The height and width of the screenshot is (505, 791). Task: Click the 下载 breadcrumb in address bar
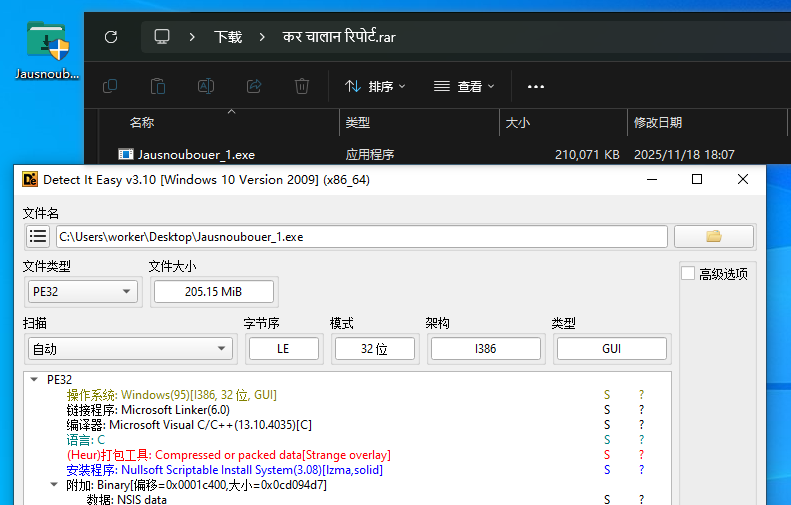tap(228, 37)
